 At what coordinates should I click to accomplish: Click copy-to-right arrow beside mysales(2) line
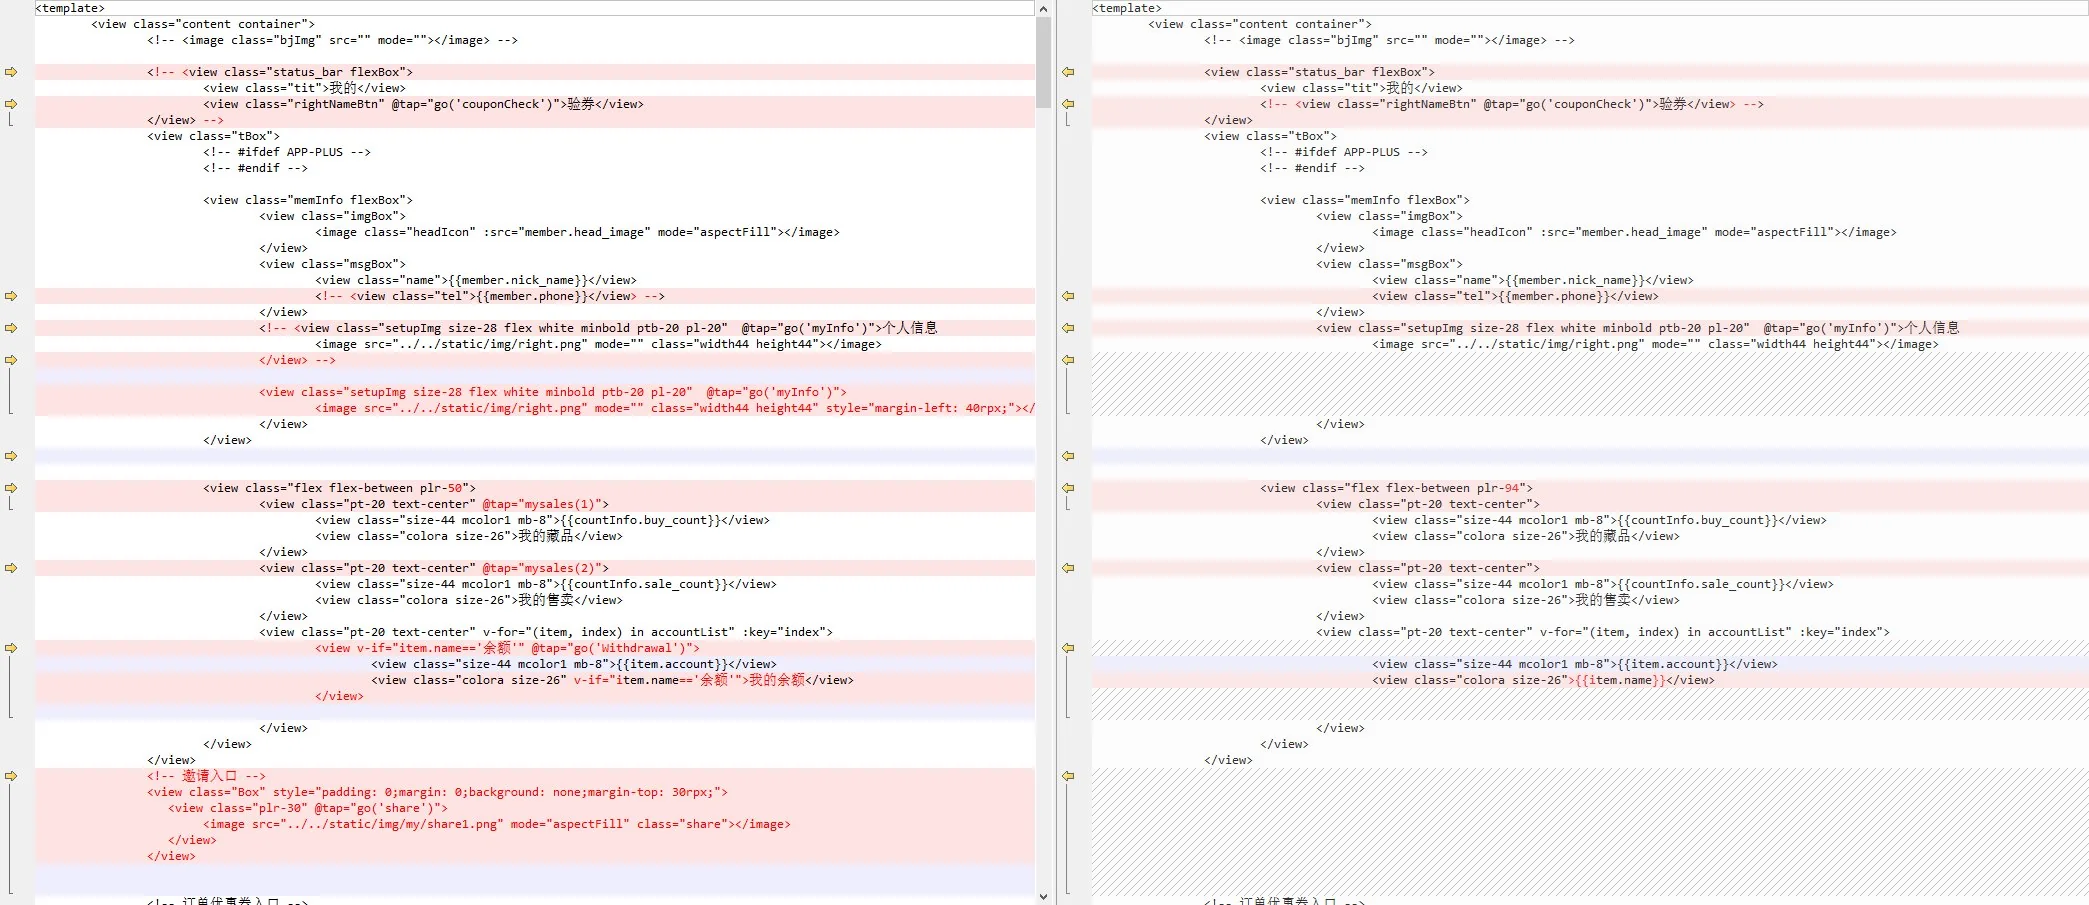[11, 568]
